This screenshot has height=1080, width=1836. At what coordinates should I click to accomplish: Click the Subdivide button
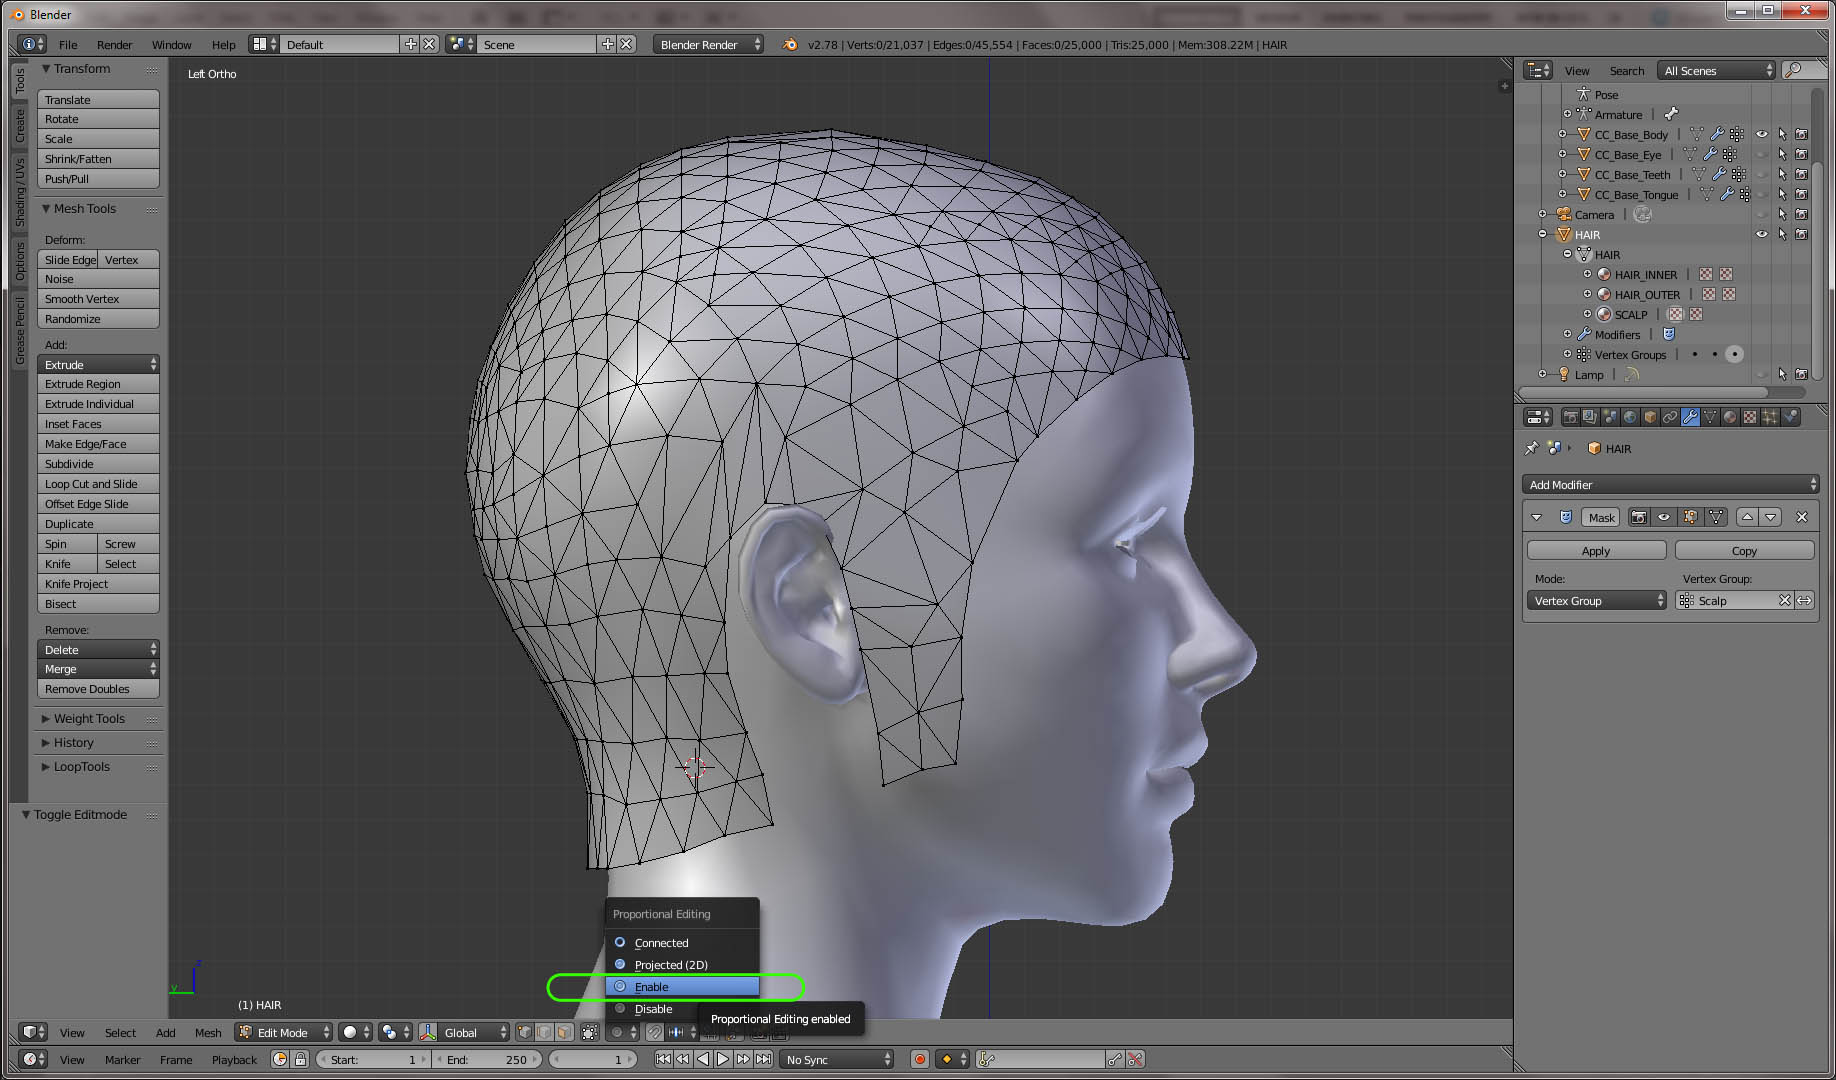pos(98,463)
